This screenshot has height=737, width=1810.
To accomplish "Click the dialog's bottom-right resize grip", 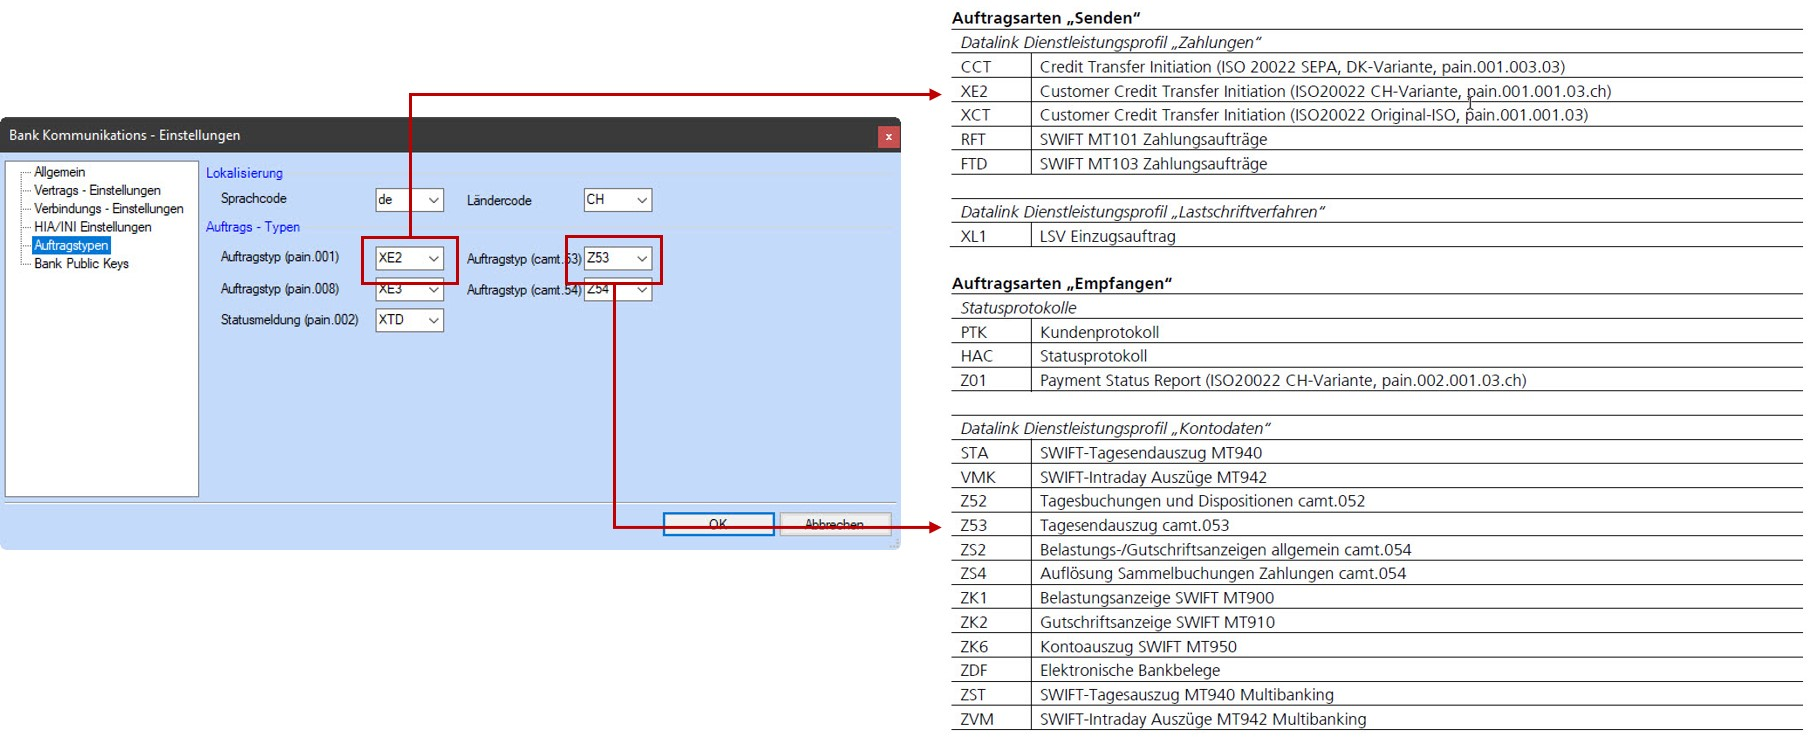I will 894,543.
